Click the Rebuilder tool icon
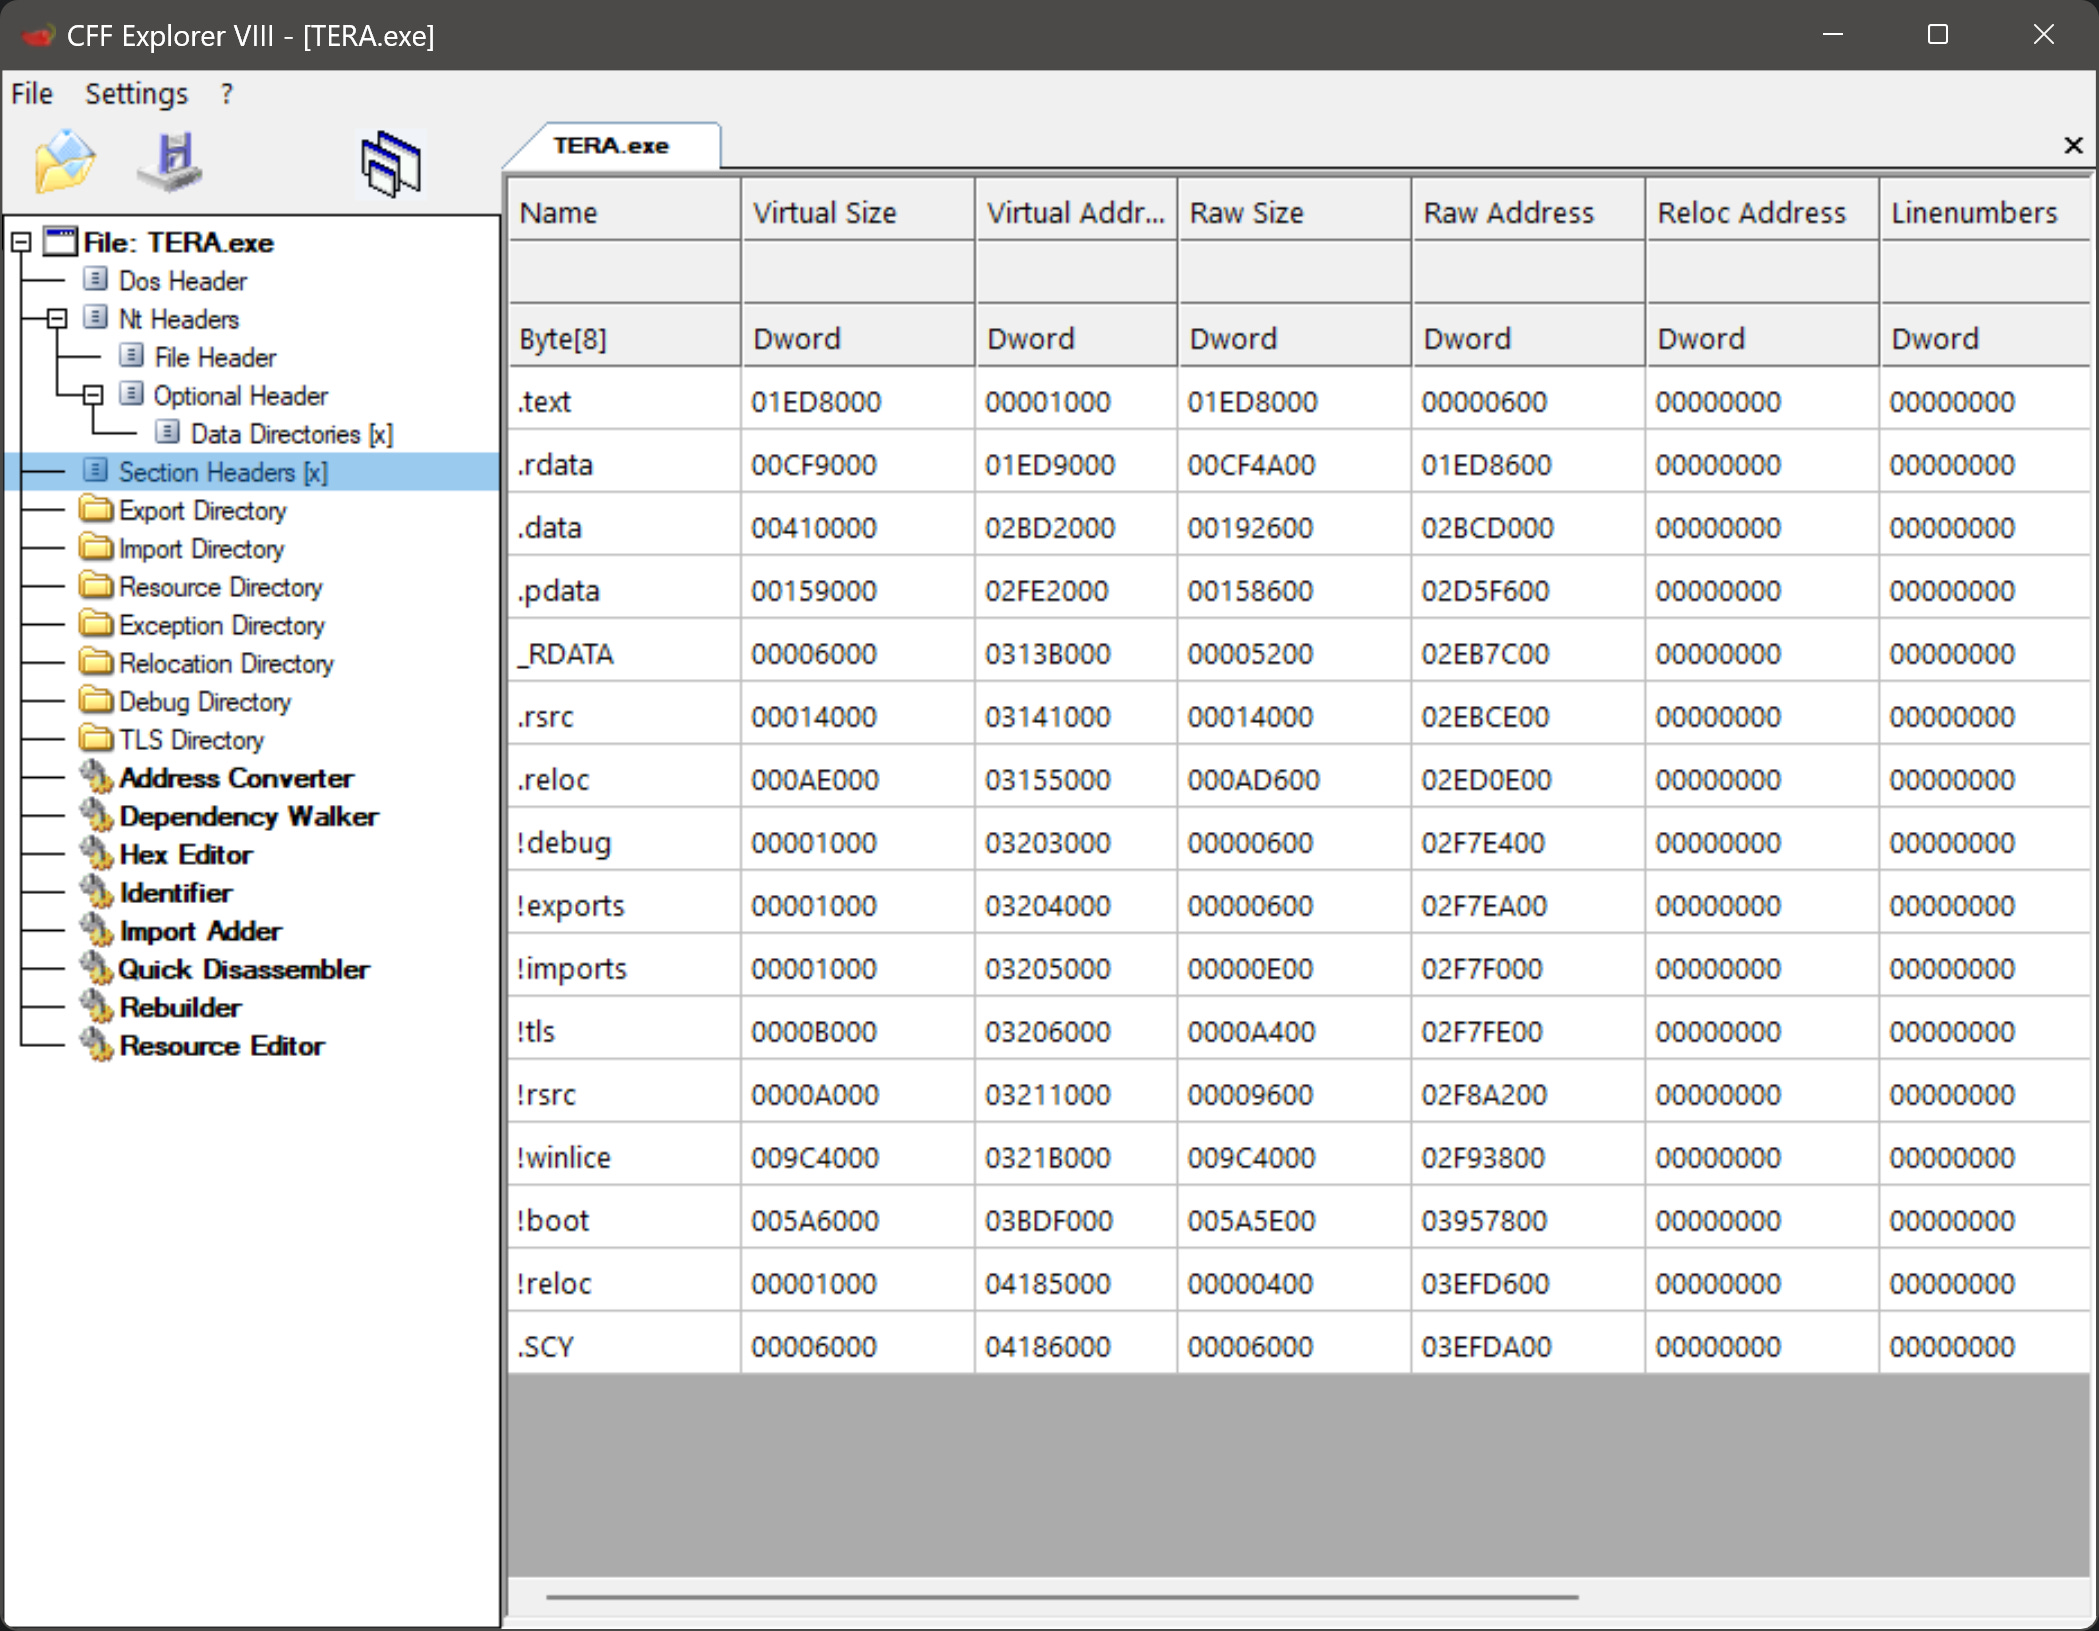2099x1631 pixels. pyautogui.click(x=96, y=1006)
